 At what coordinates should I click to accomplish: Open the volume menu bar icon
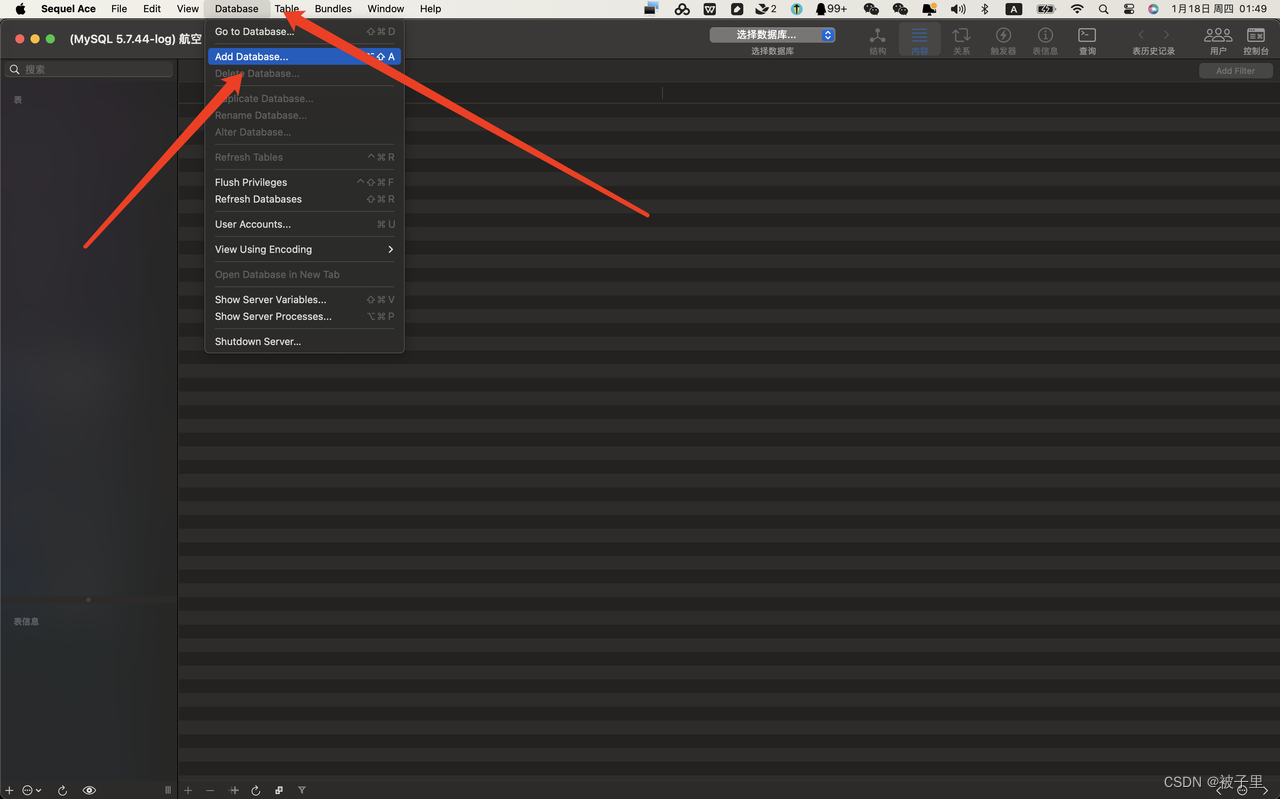pyautogui.click(x=958, y=9)
